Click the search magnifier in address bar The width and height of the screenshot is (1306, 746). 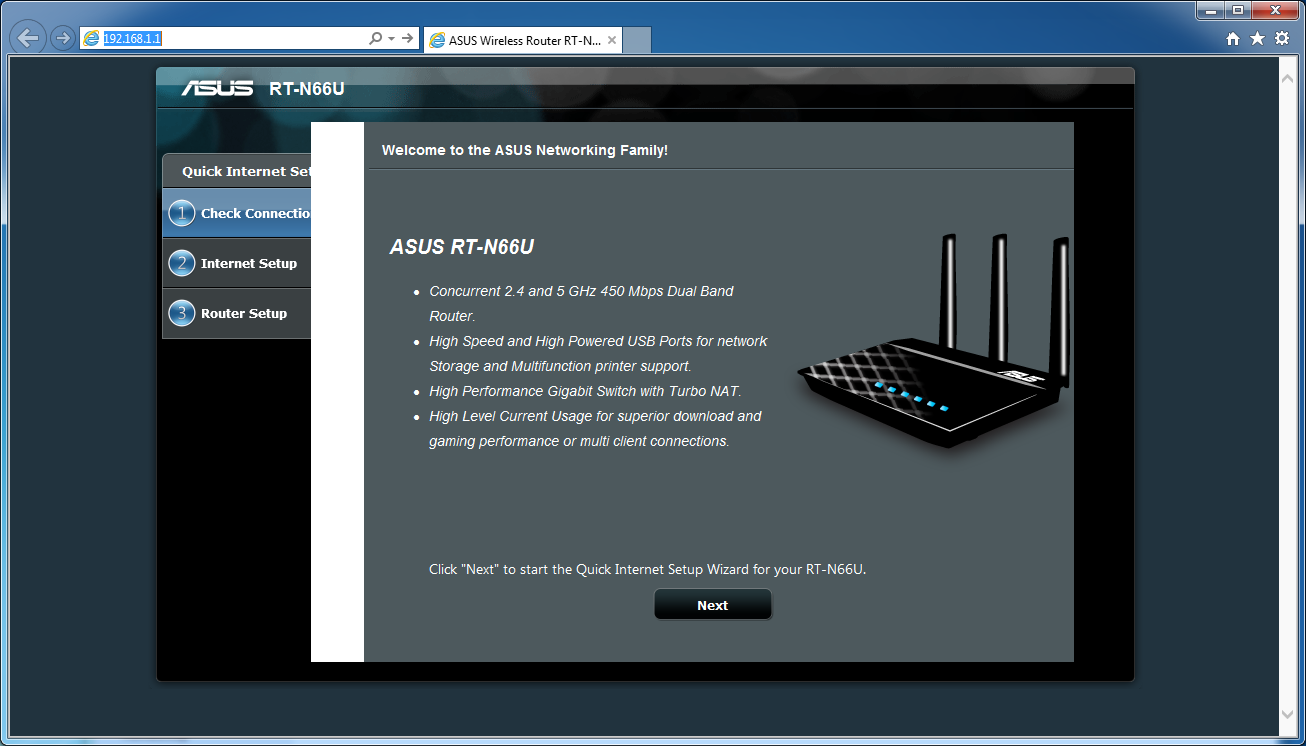pos(375,38)
